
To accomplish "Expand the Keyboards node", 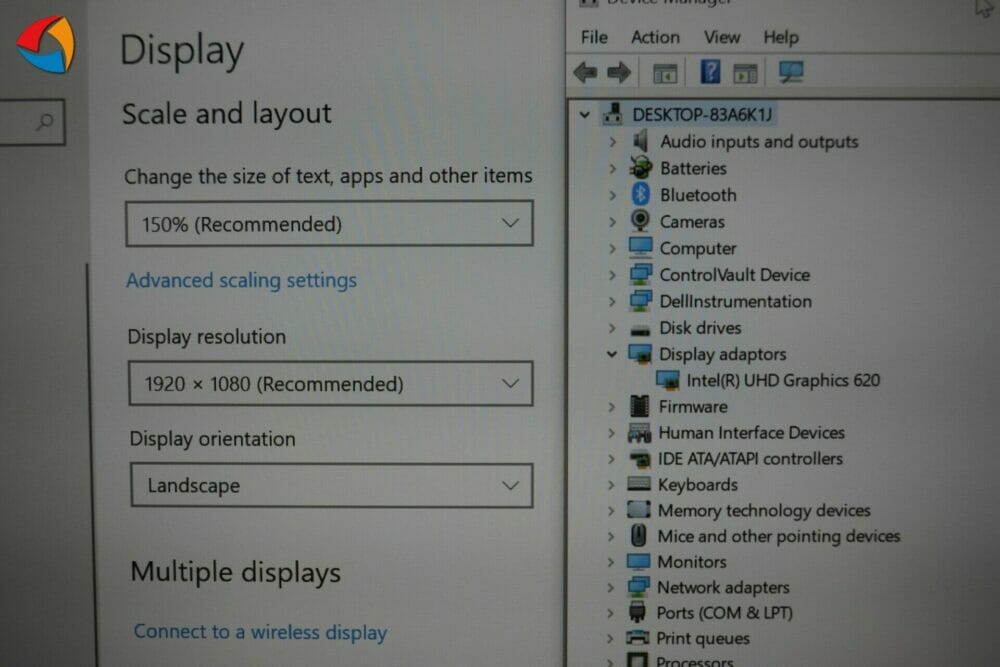I will tap(611, 485).
